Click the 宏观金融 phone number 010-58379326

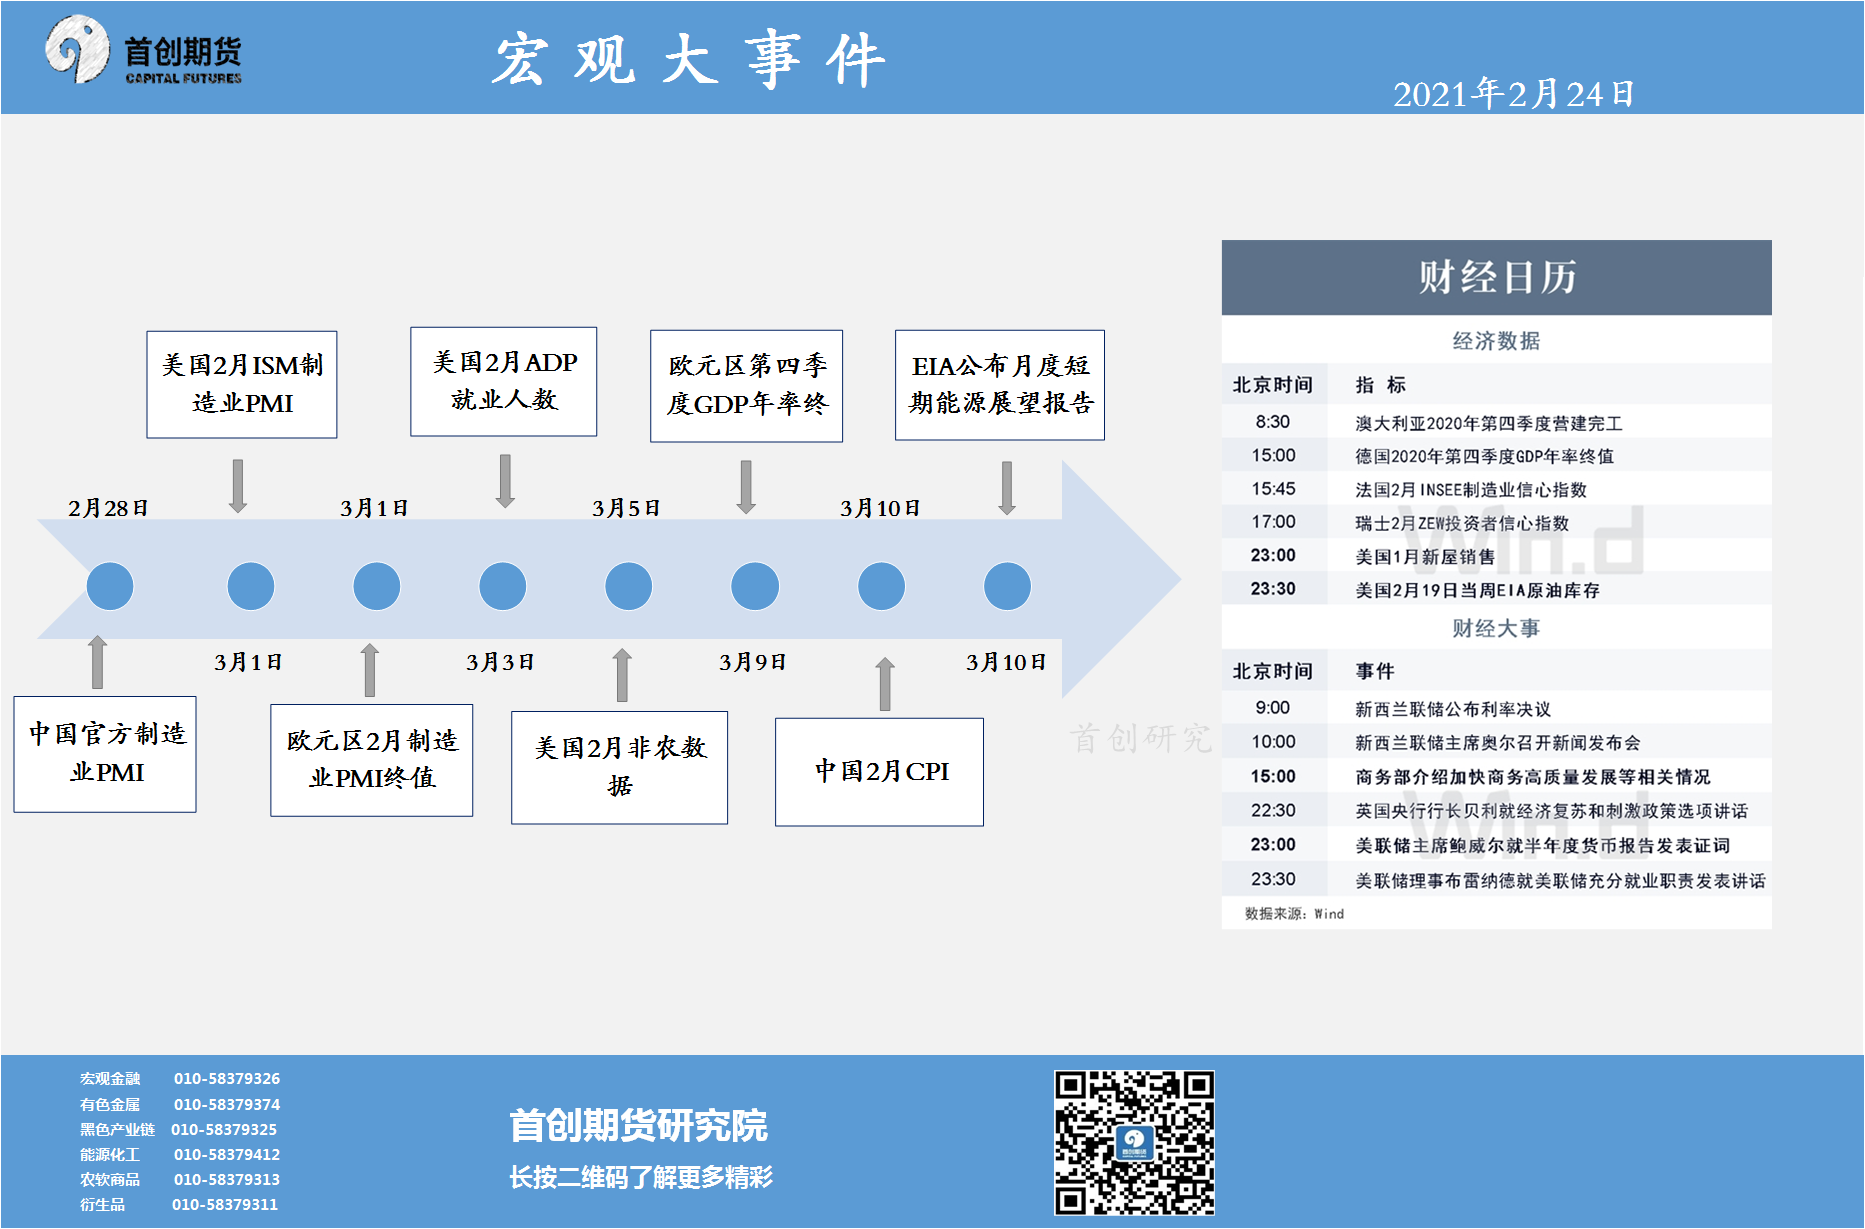(227, 1078)
